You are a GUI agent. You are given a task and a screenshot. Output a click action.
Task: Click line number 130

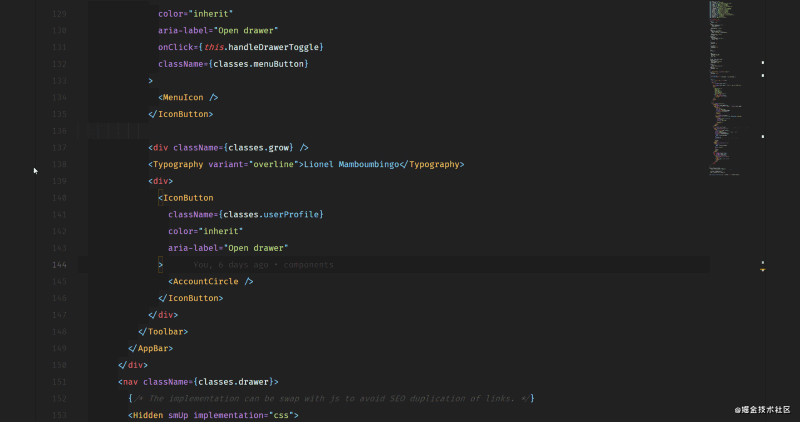[59, 31]
